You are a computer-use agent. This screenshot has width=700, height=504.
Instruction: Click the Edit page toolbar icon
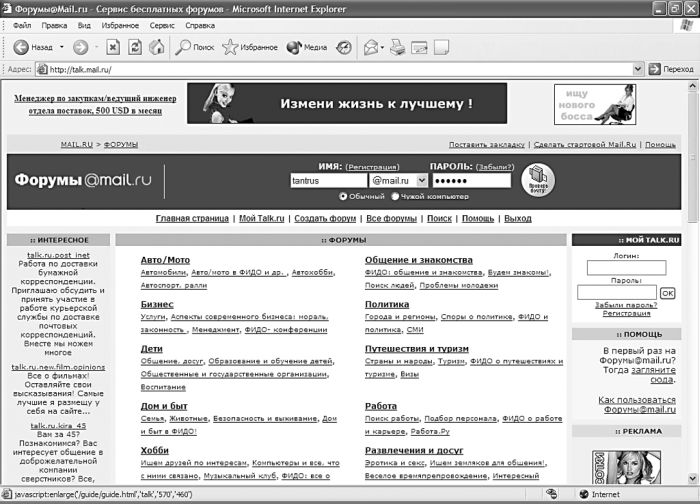click(x=419, y=47)
